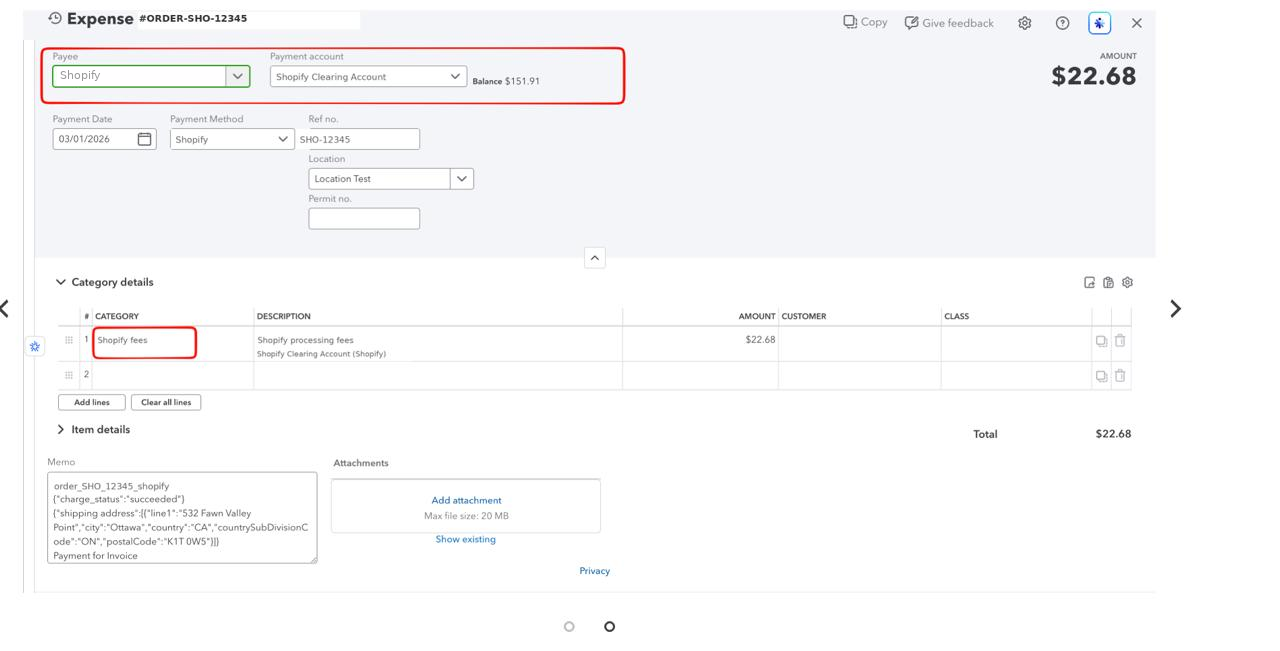1280x651 pixels.
Task: Click the Payee field showing Shopify
Action: tap(140, 76)
